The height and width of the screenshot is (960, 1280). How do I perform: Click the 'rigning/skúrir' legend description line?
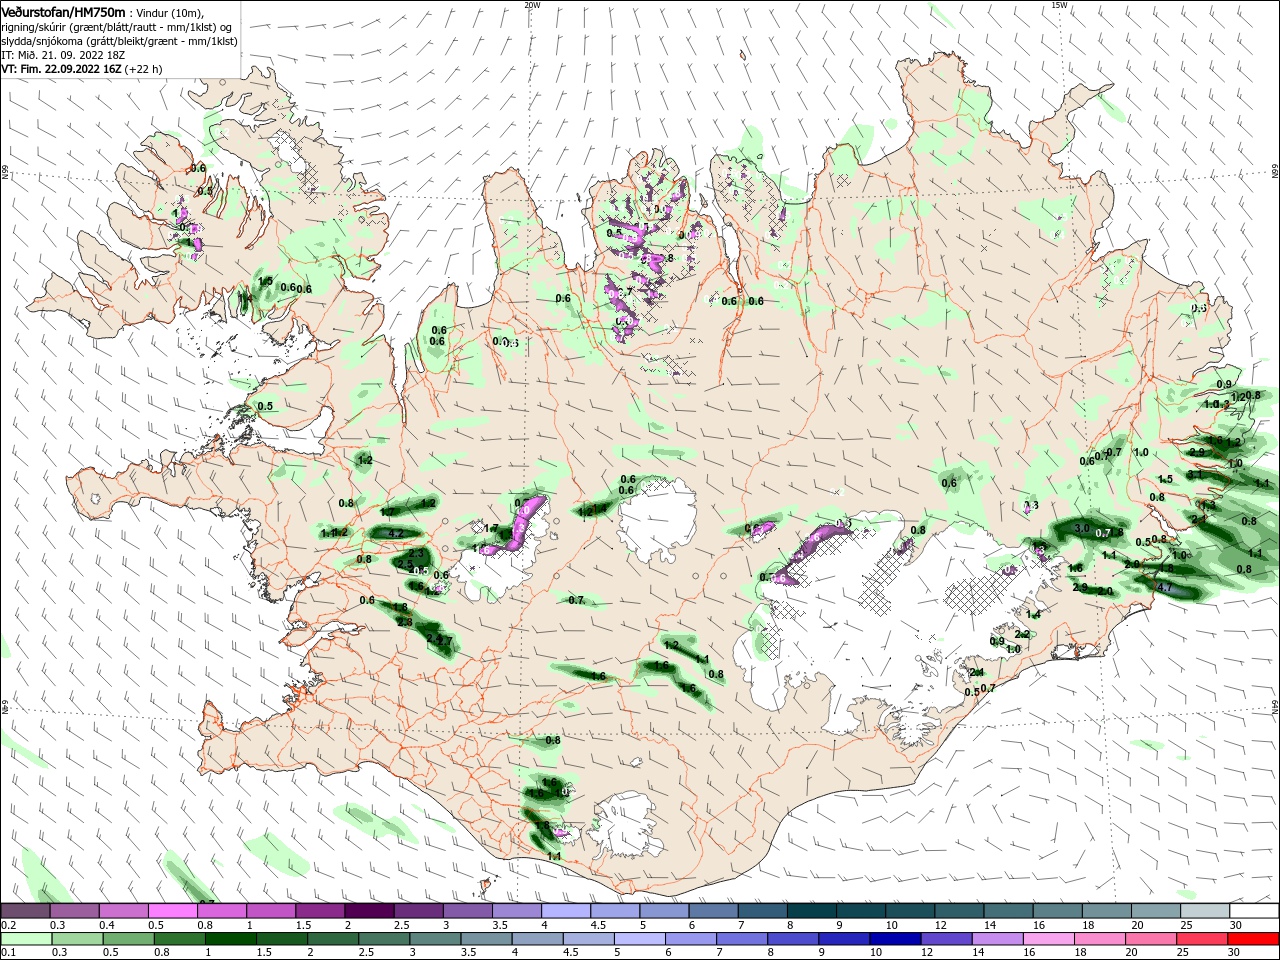(x=116, y=27)
